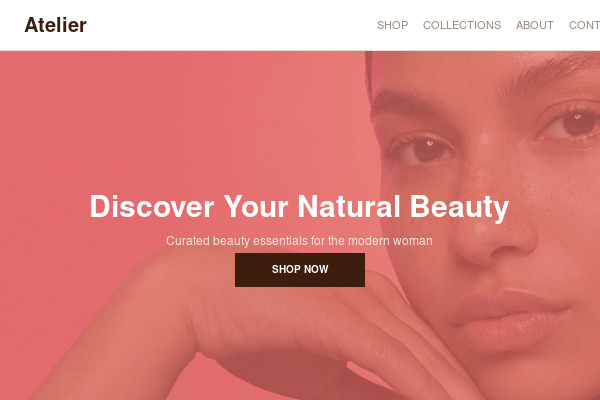Click the Atelier logo in the header
Viewport: 600px width, 400px height.
pyautogui.click(x=55, y=25)
